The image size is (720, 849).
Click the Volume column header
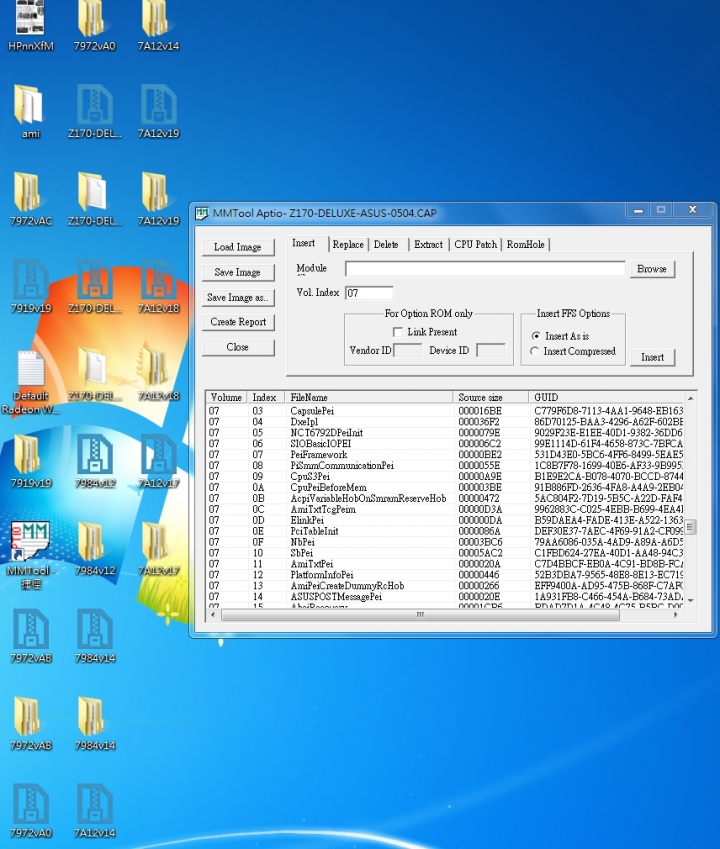click(x=226, y=397)
